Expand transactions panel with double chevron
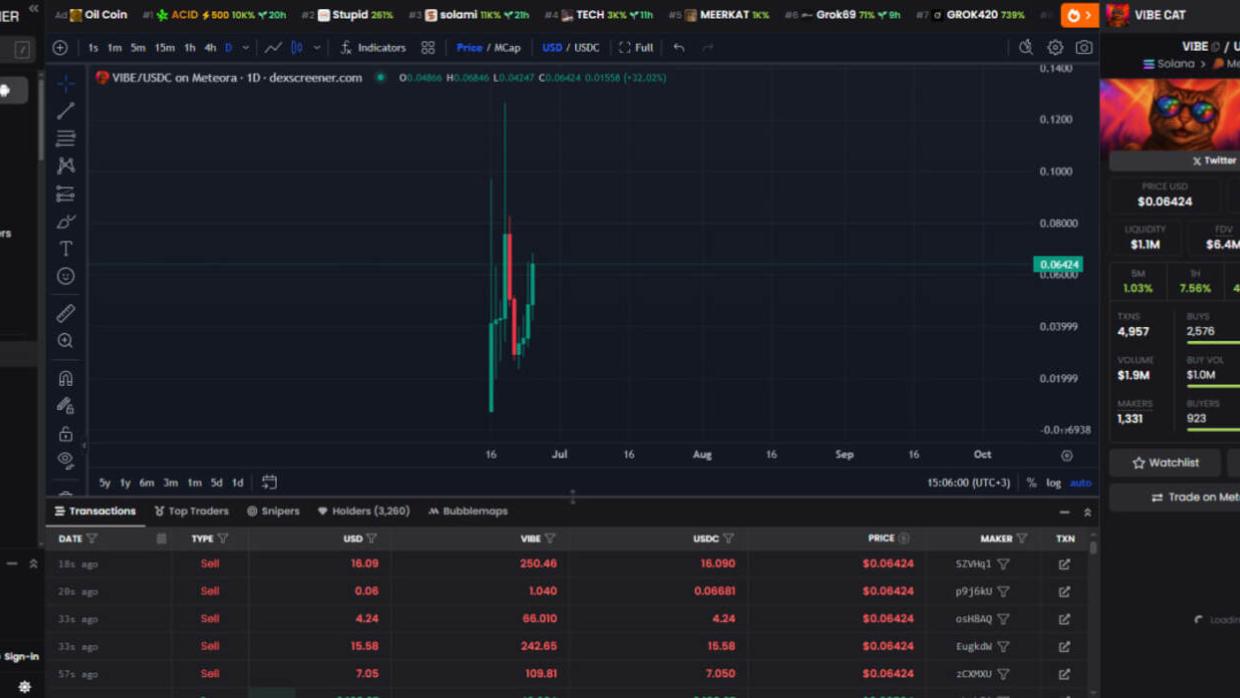This screenshot has height=698, width=1240. pos(1087,512)
